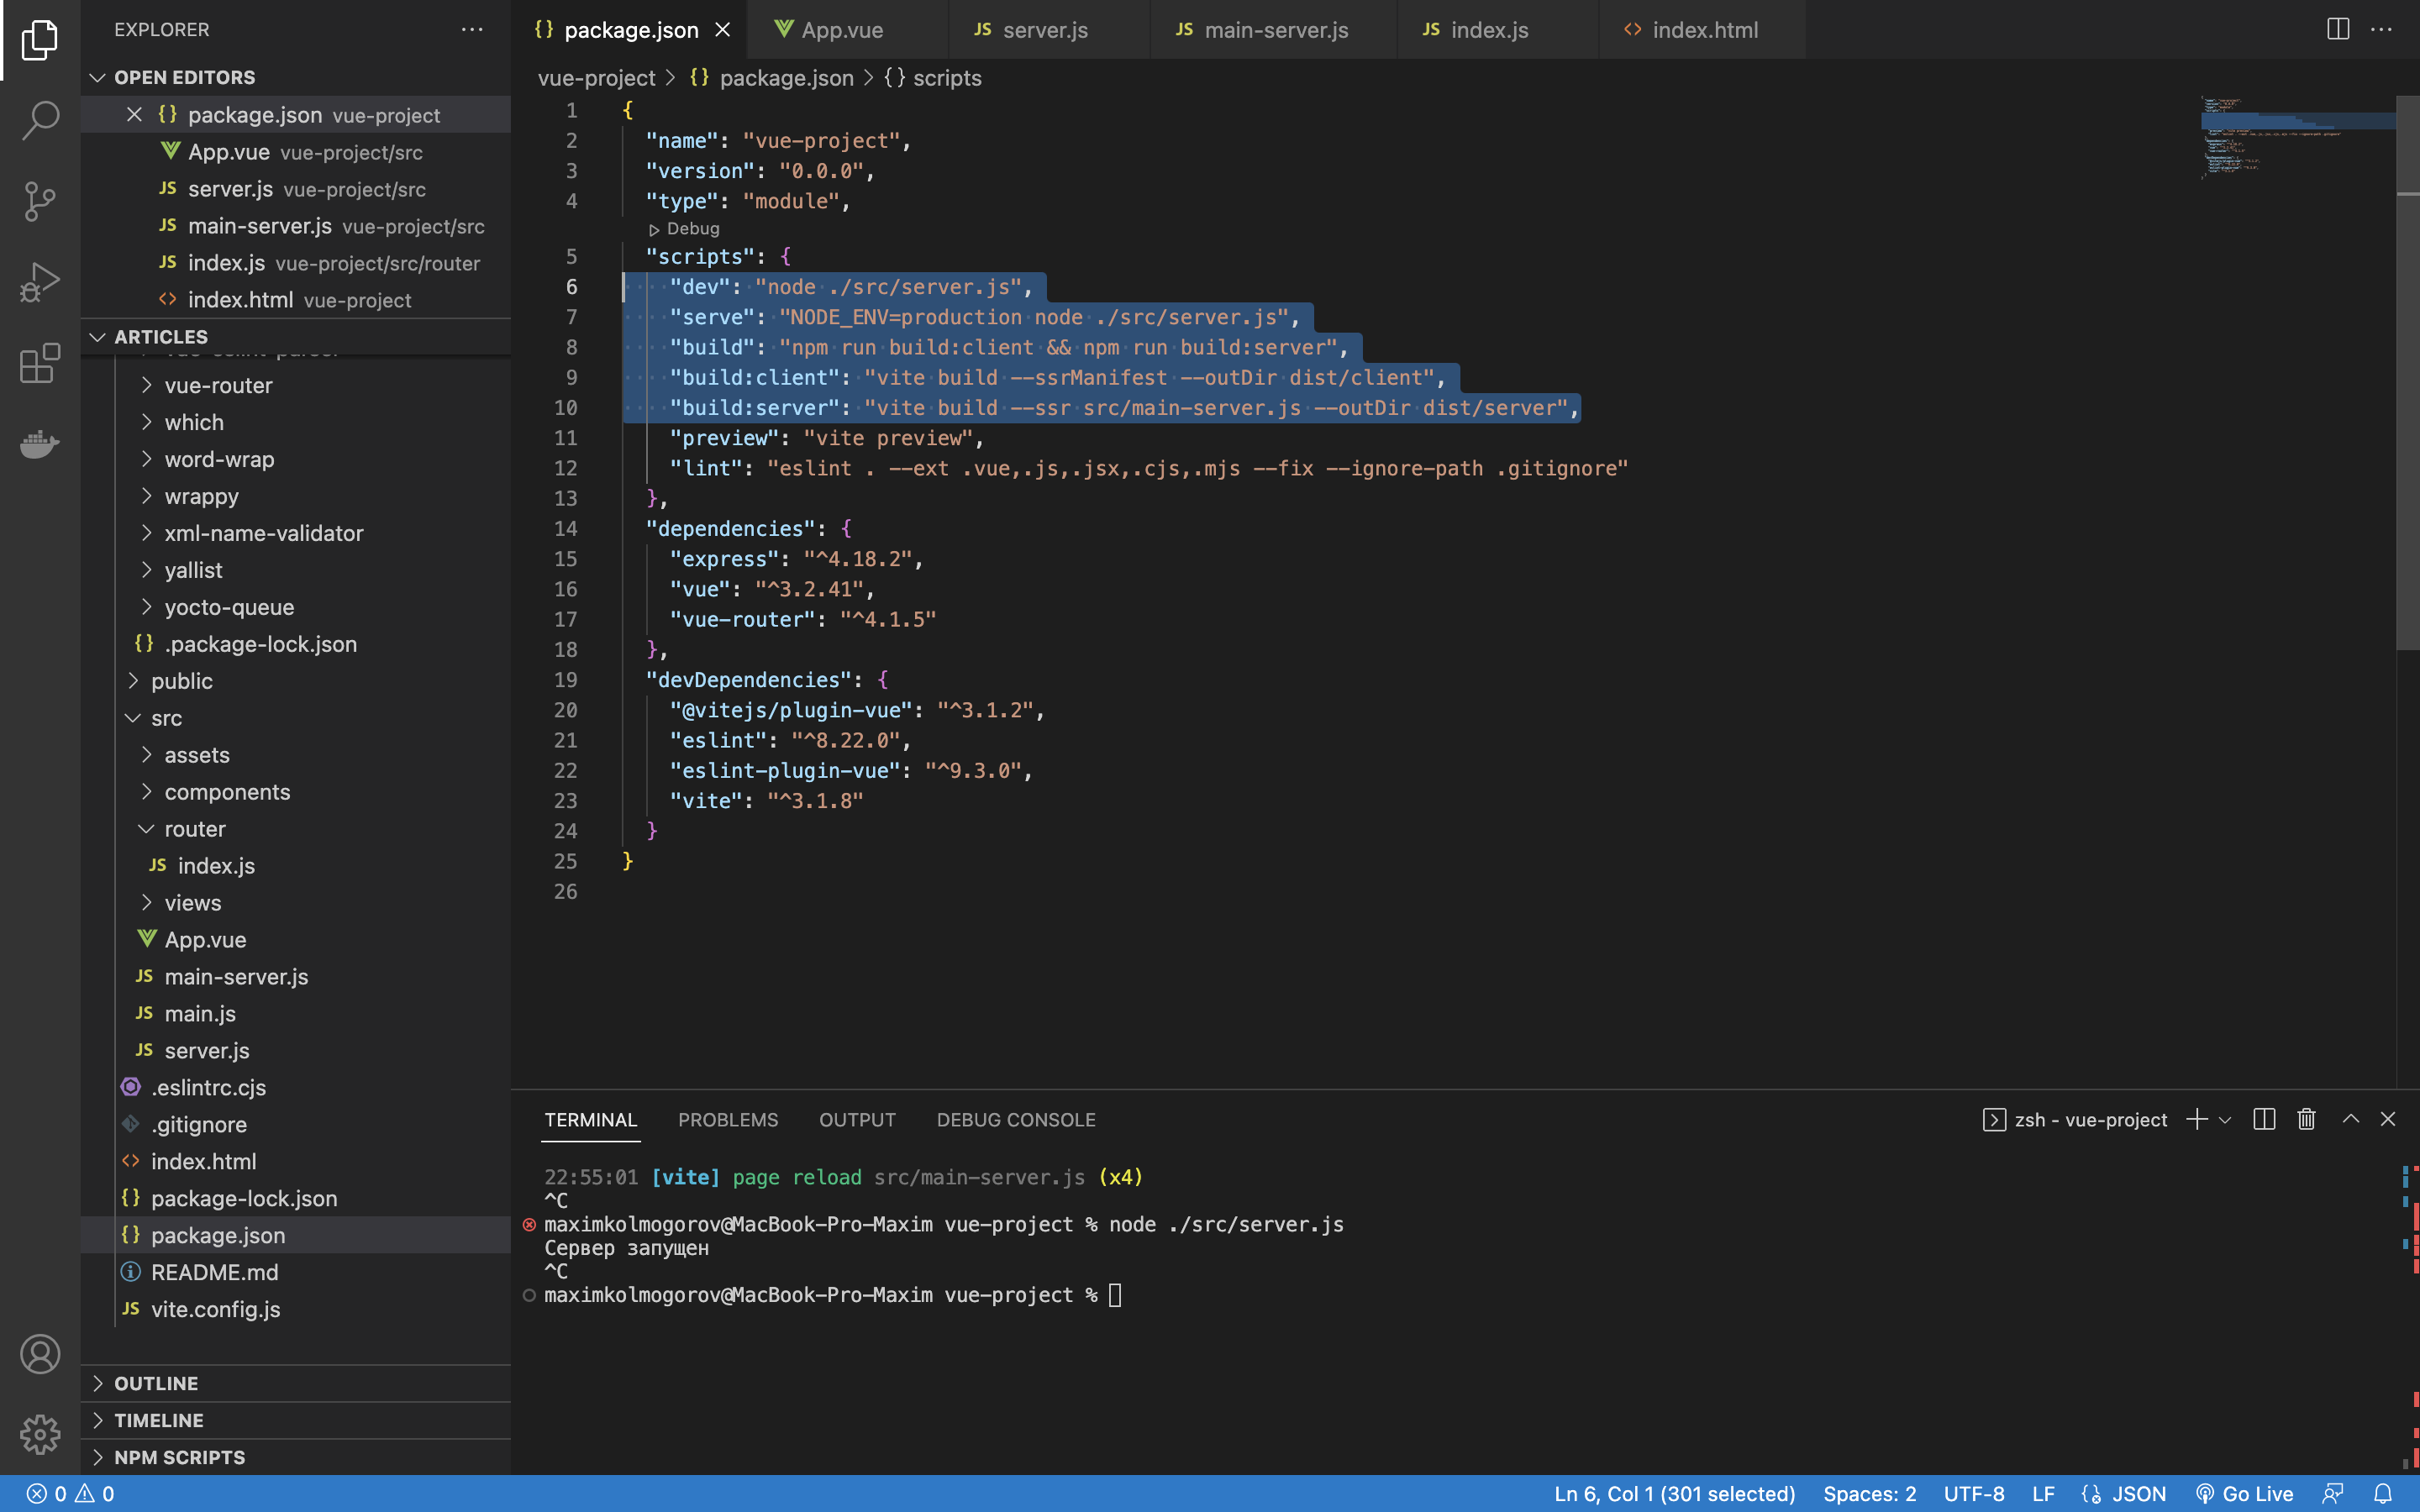Open the Source Control view icon
Image resolution: width=2420 pixels, height=1512 pixels.
pos(40,201)
